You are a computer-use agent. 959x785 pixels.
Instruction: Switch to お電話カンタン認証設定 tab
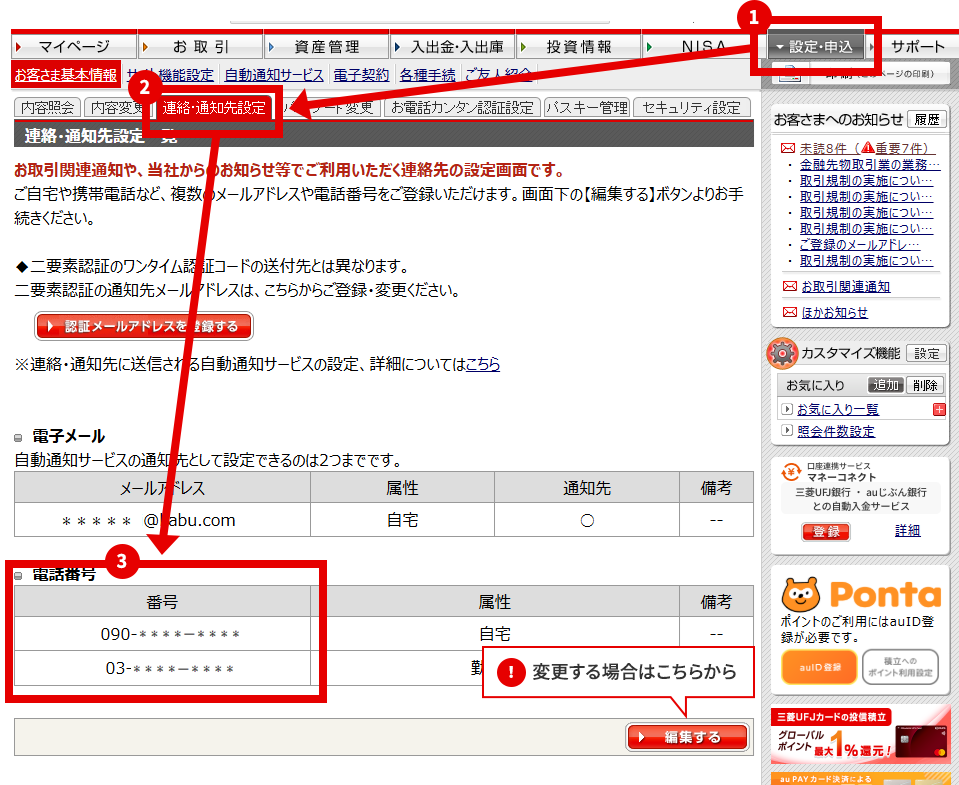pyautogui.click(x=462, y=108)
